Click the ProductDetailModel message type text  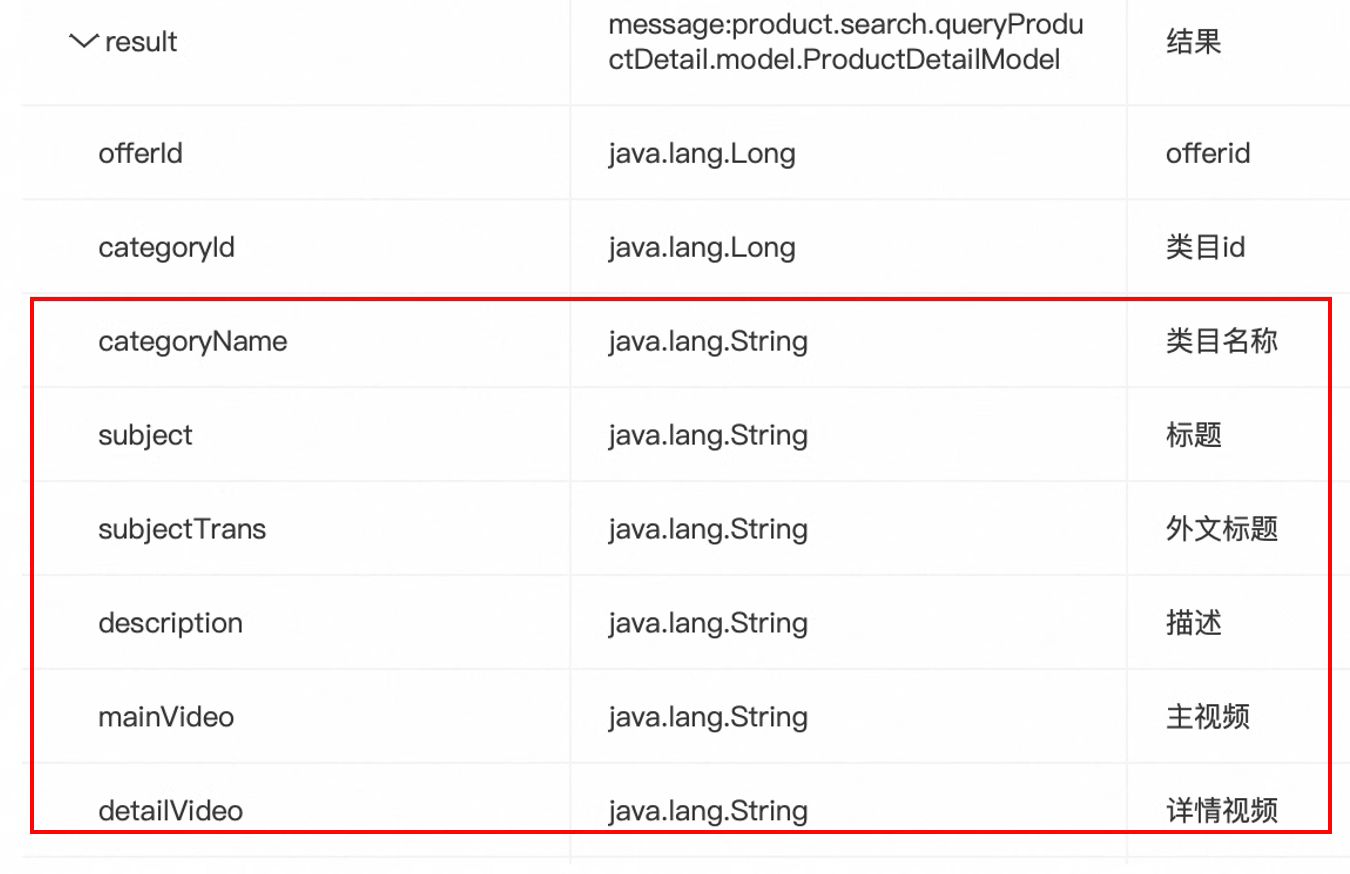point(845,41)
